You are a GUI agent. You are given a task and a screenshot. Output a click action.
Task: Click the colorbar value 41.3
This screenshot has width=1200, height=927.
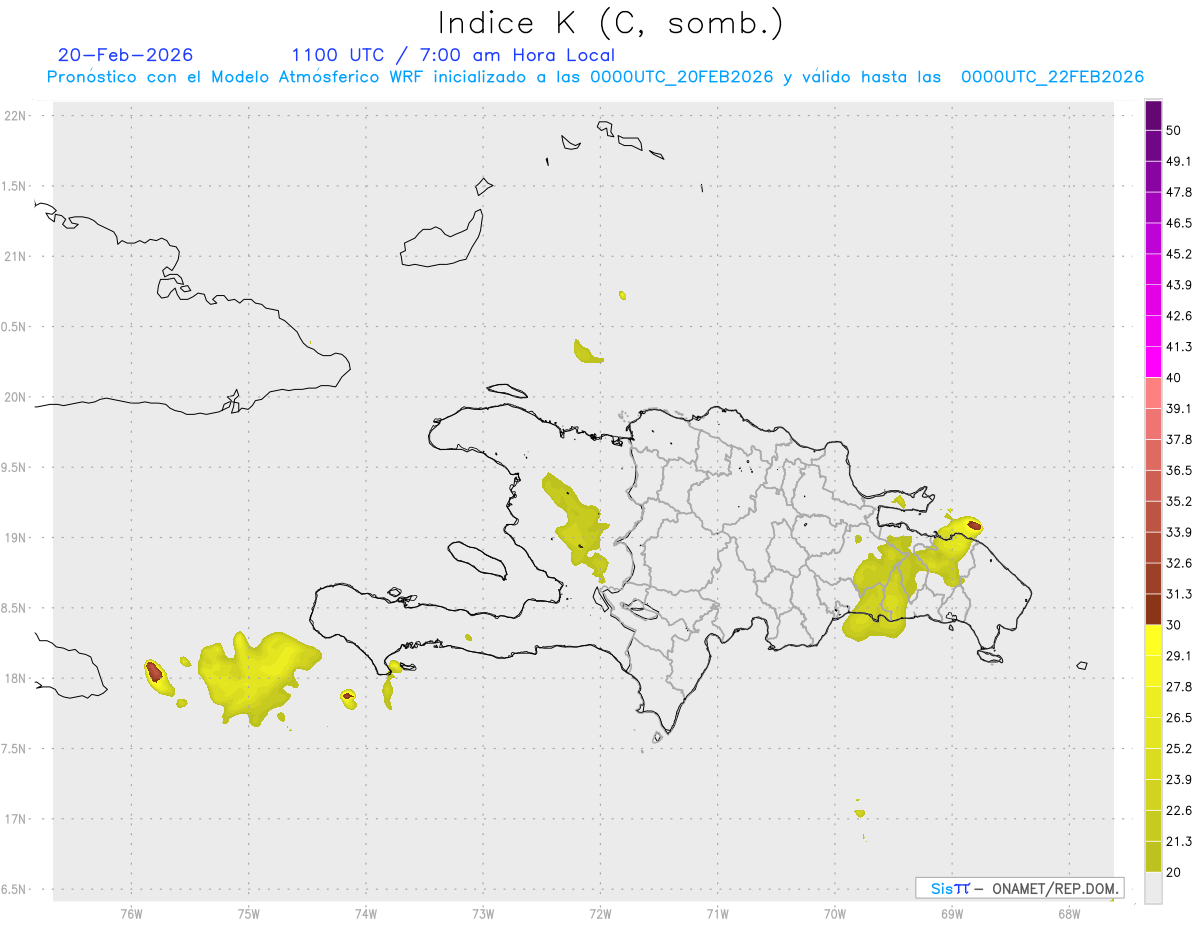pyautogui.click(x=1179, y=347)
